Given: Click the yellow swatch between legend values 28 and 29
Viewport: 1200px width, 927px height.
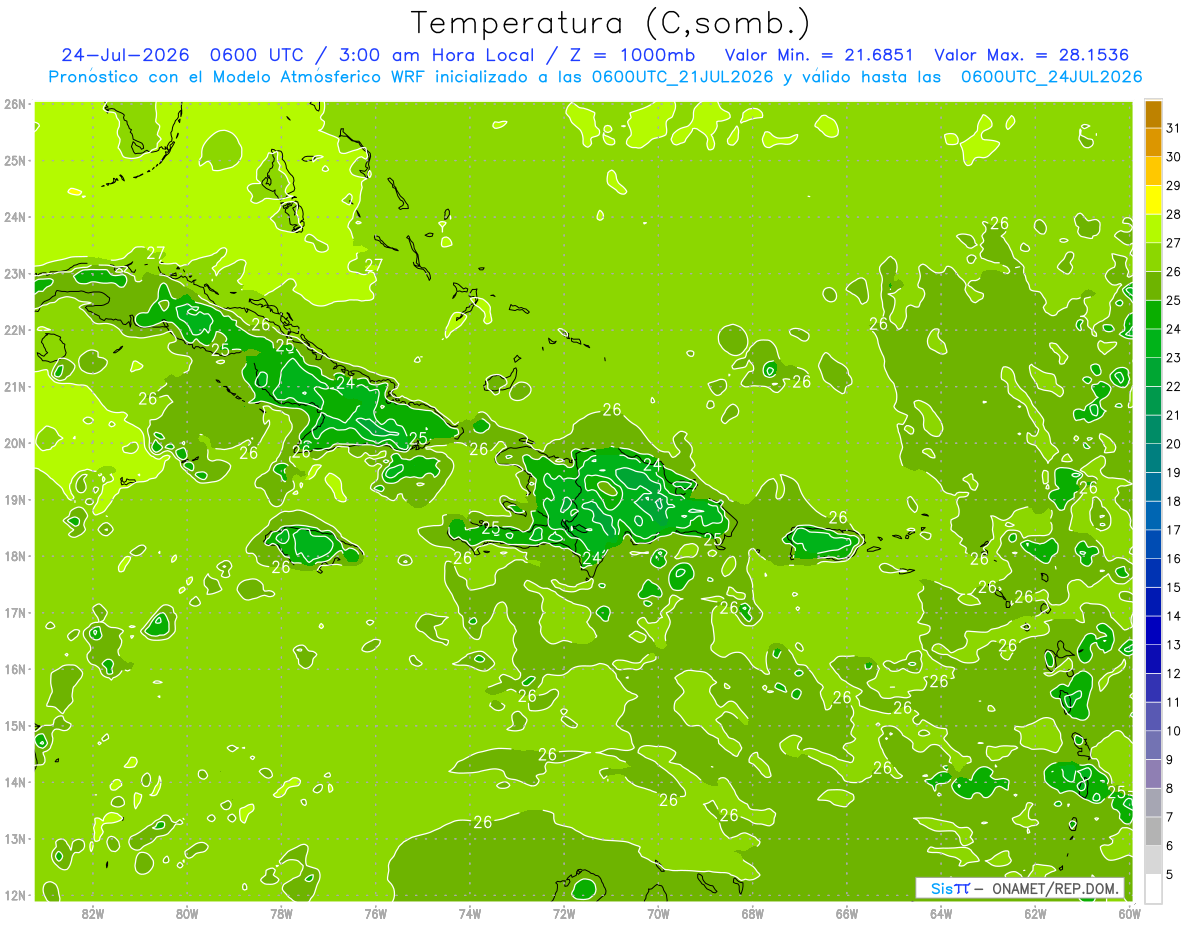Looking at the screenshot, I should pos(1153,200).
